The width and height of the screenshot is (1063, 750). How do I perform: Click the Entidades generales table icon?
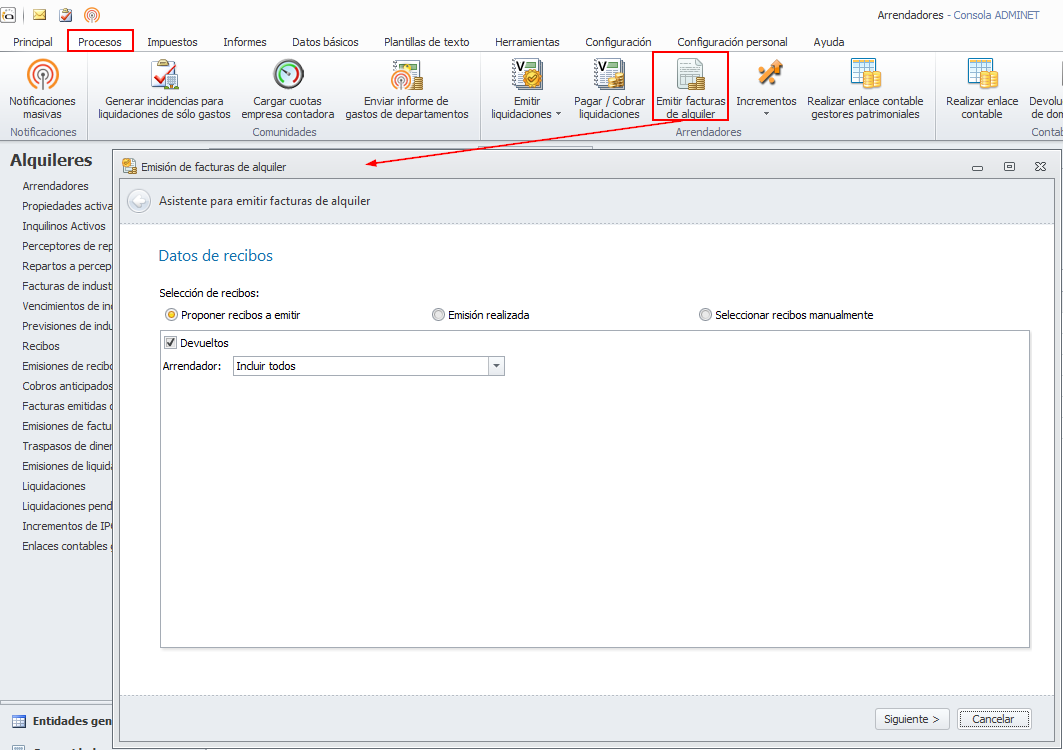click(19, 721)
